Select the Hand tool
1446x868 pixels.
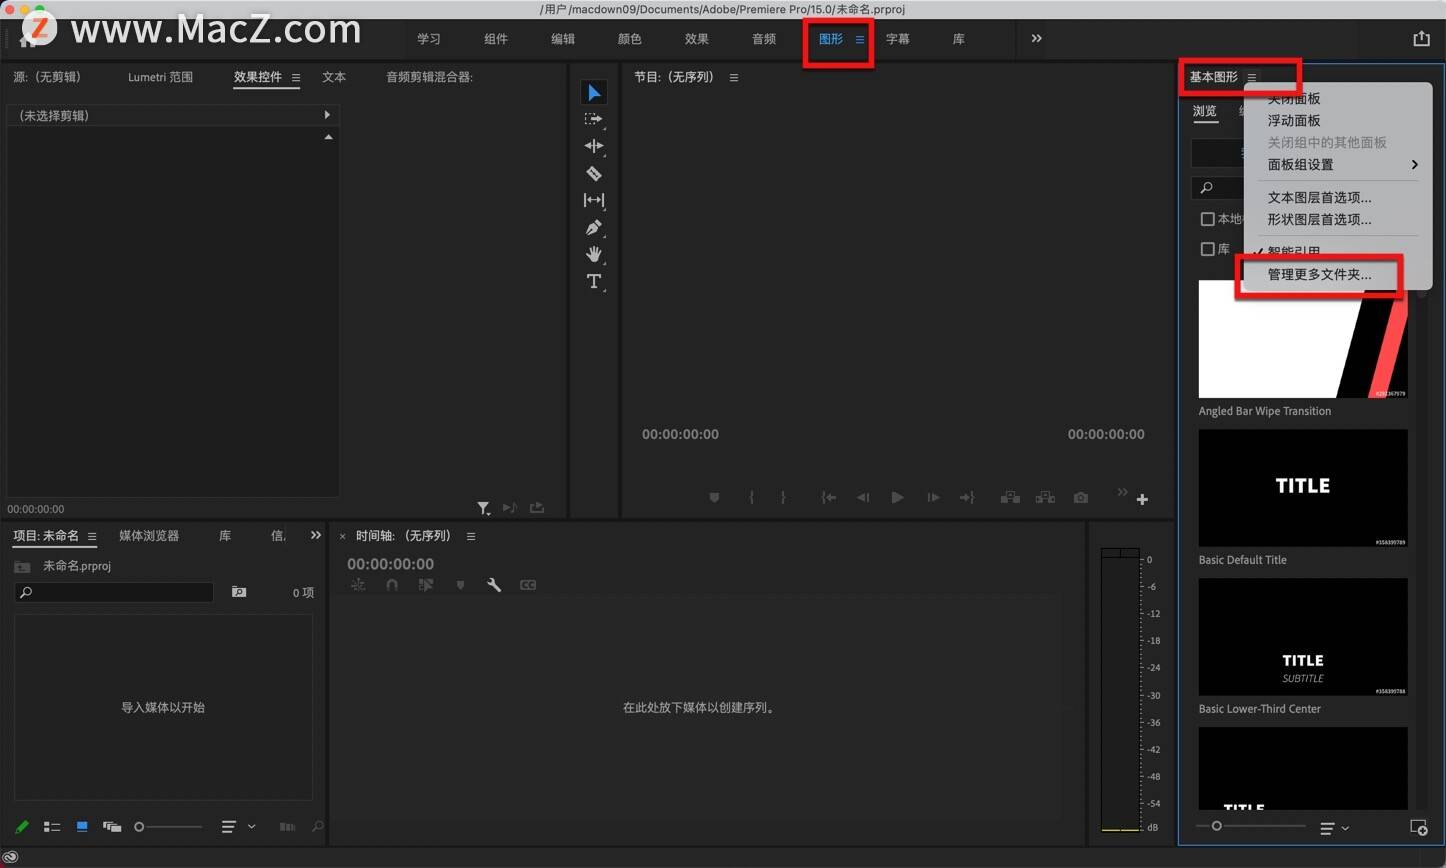(x=594, y=254)
